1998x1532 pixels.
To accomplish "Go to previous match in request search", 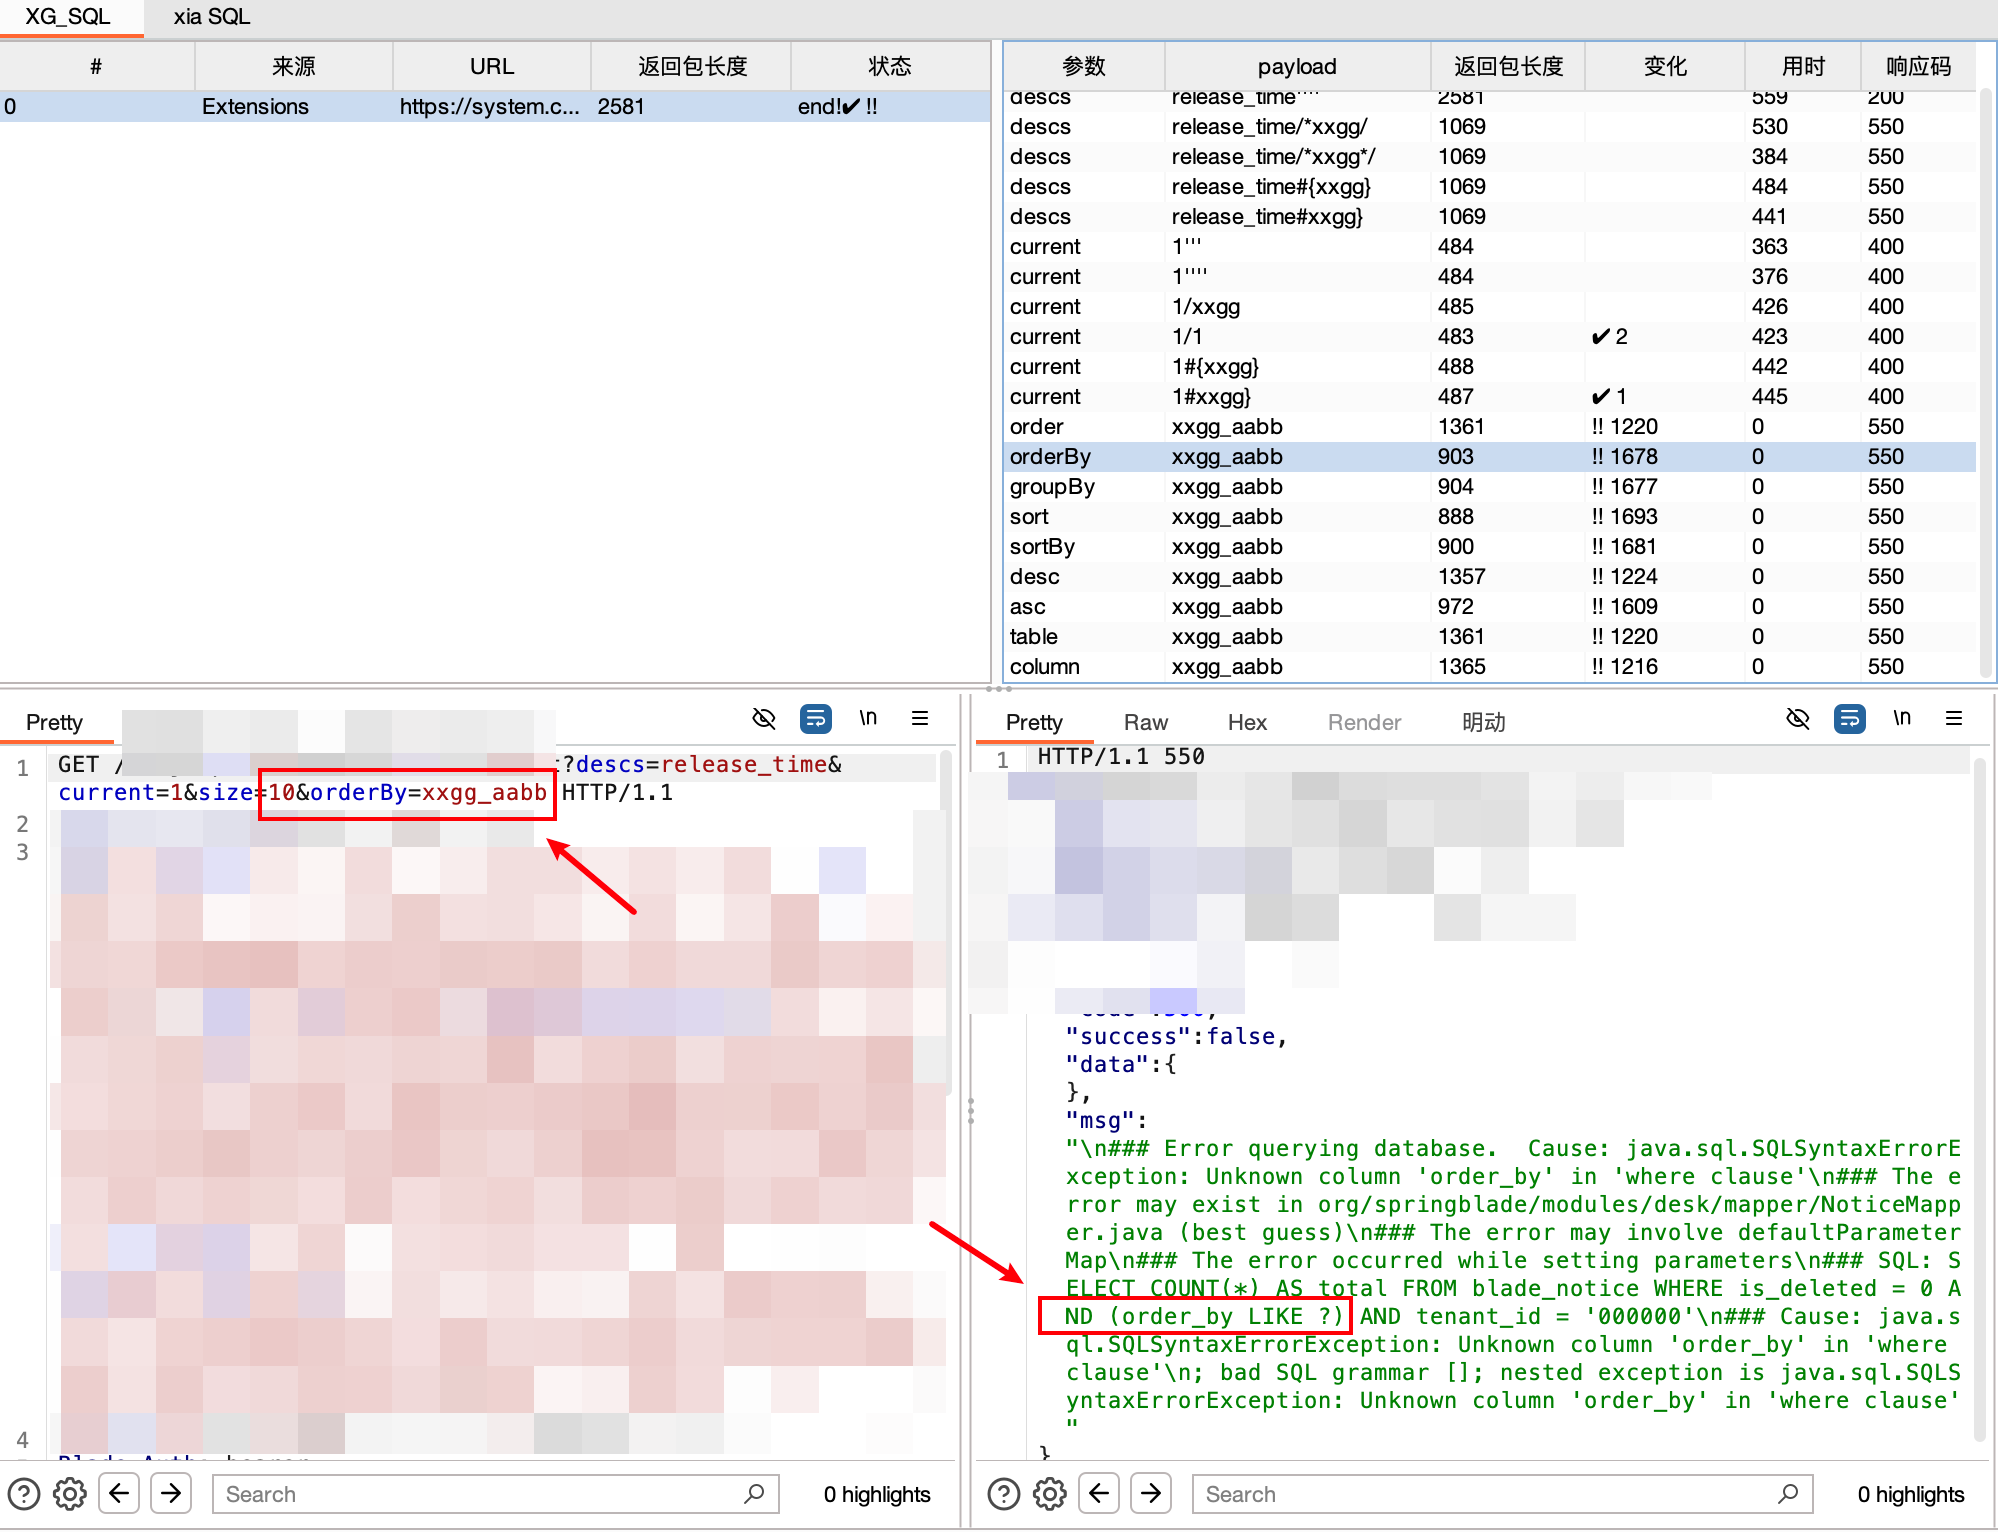I will click(119, 1494).
